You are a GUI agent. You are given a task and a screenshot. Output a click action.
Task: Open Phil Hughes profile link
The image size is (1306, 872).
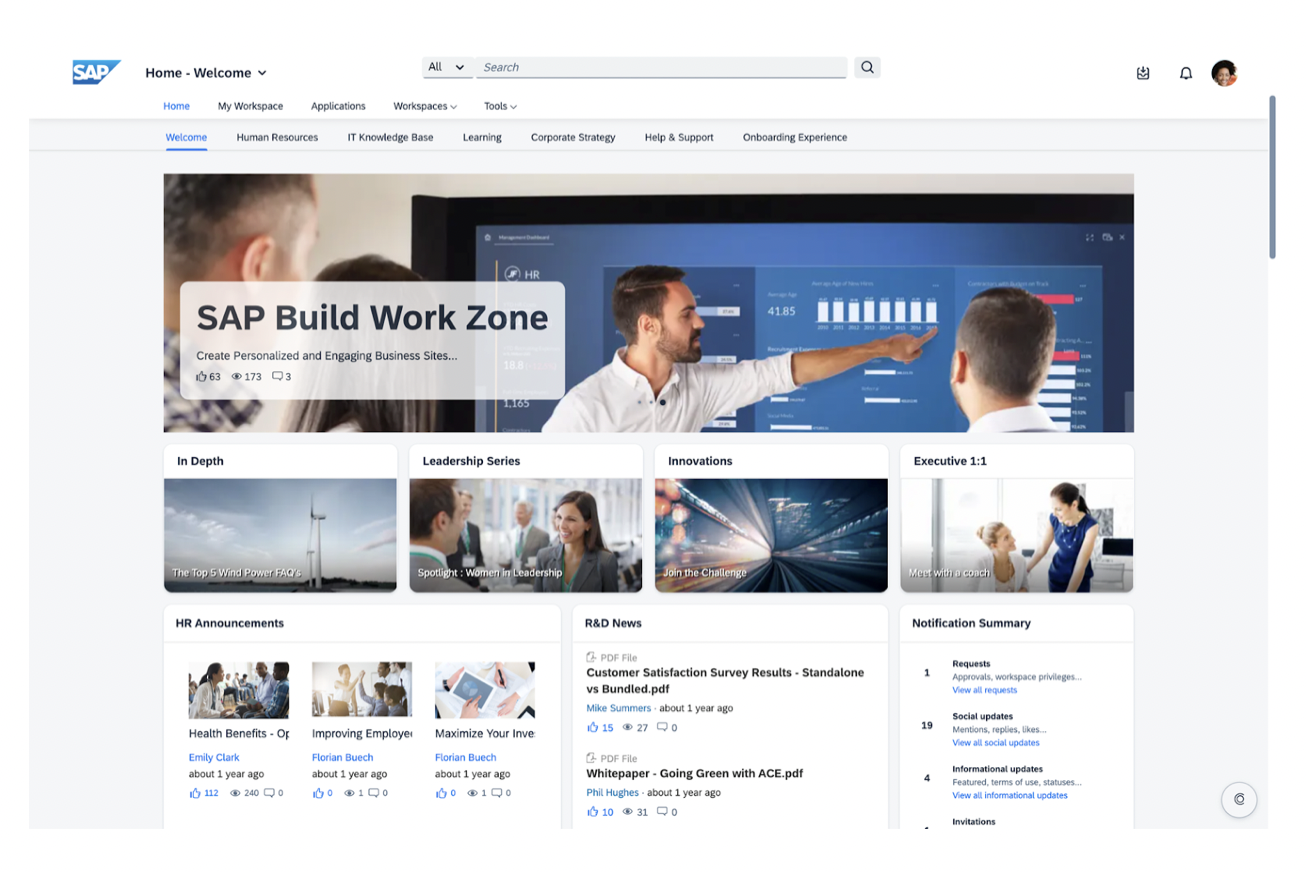(x=612, y=792)
